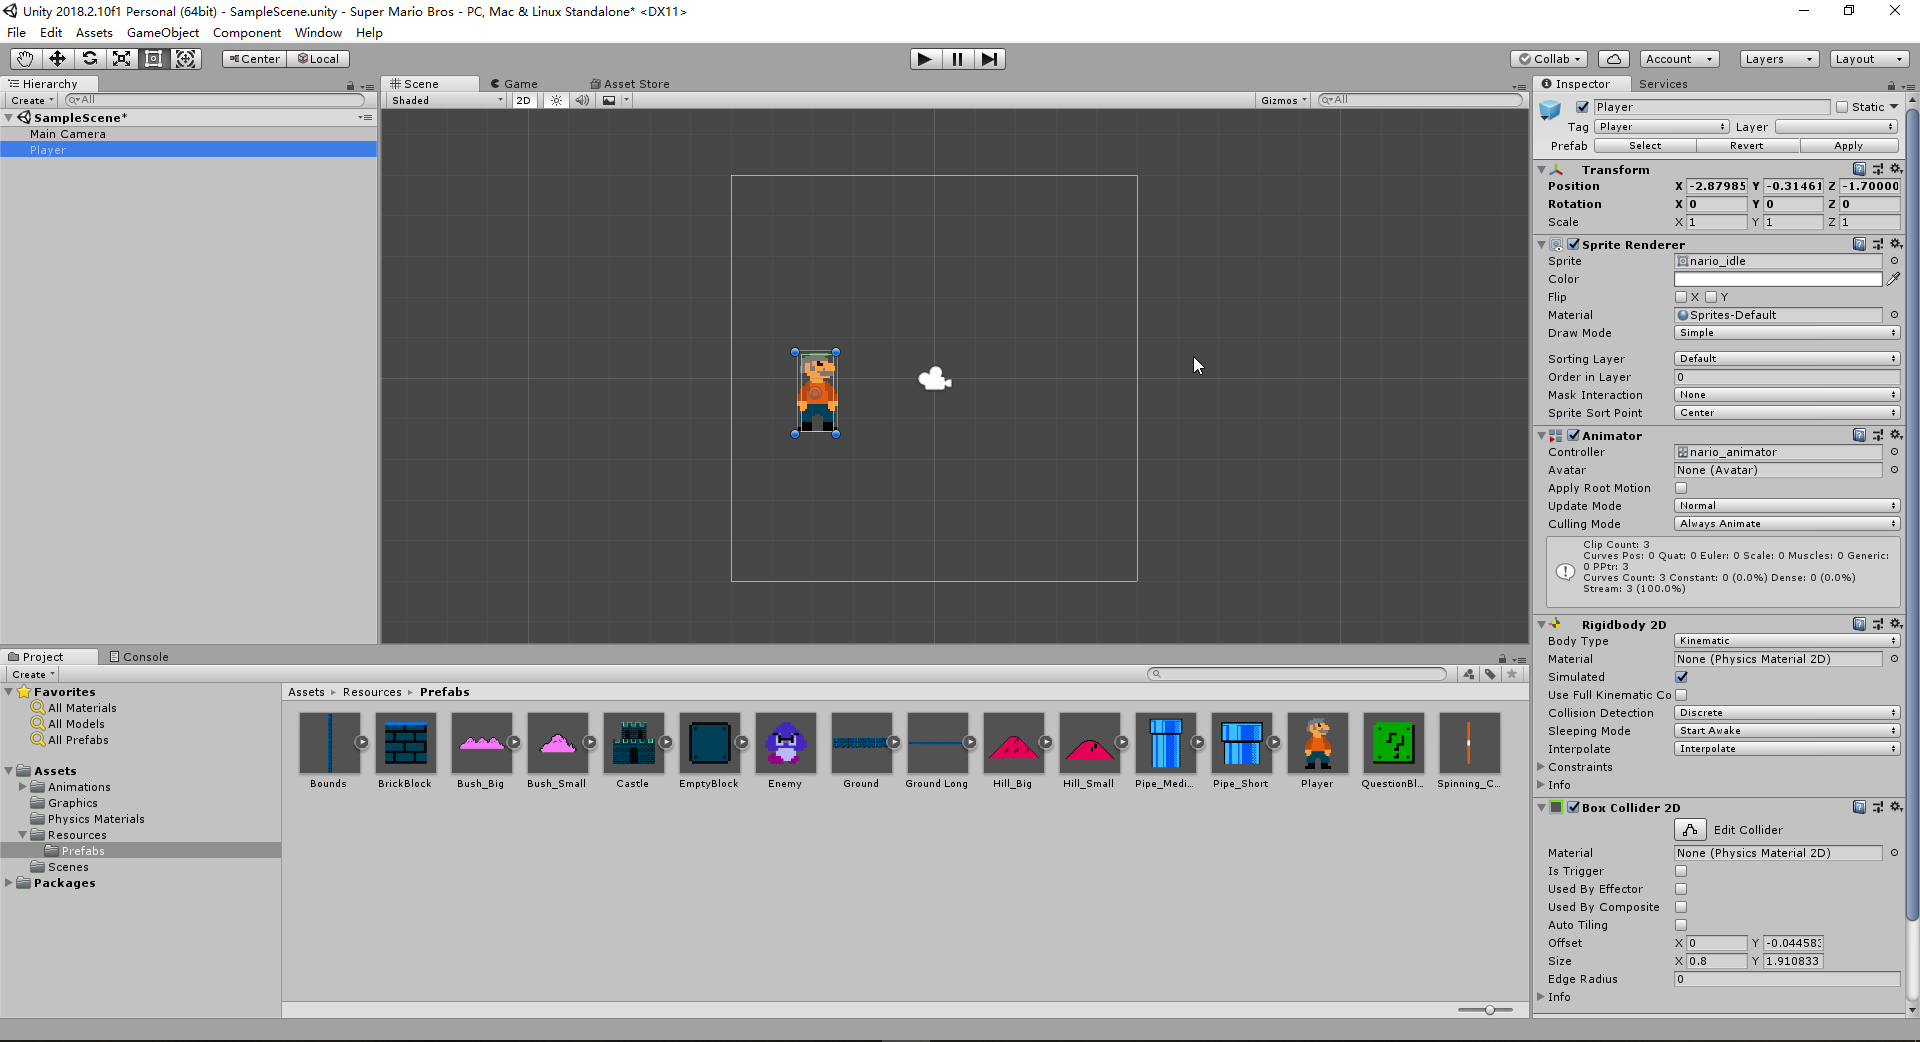The height and width of the screenshot is (1042, 1920).
Task: Click the Pause button
Action: click(957, 59)
